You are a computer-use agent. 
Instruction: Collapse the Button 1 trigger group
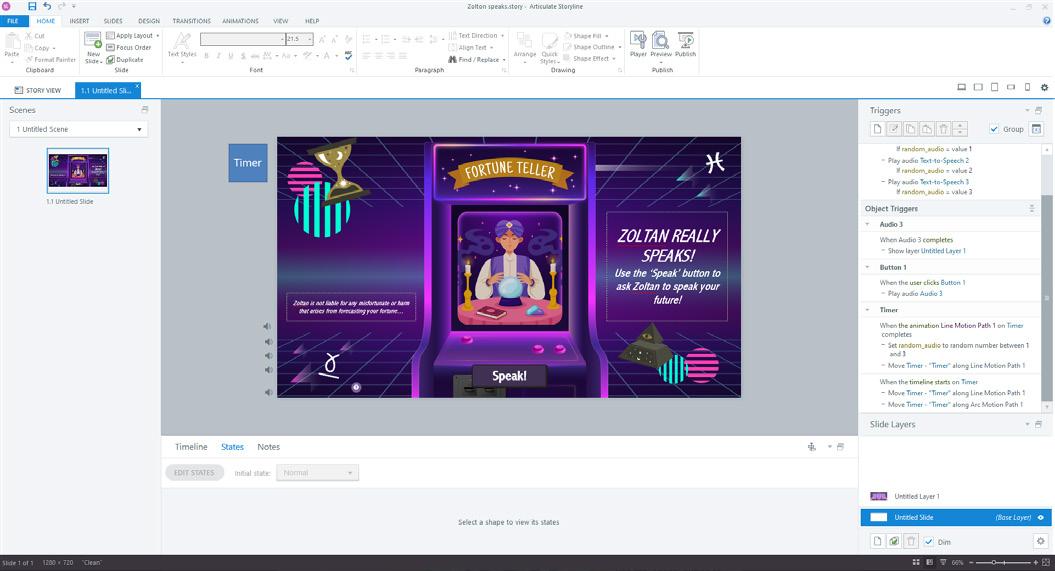(867, 267)
